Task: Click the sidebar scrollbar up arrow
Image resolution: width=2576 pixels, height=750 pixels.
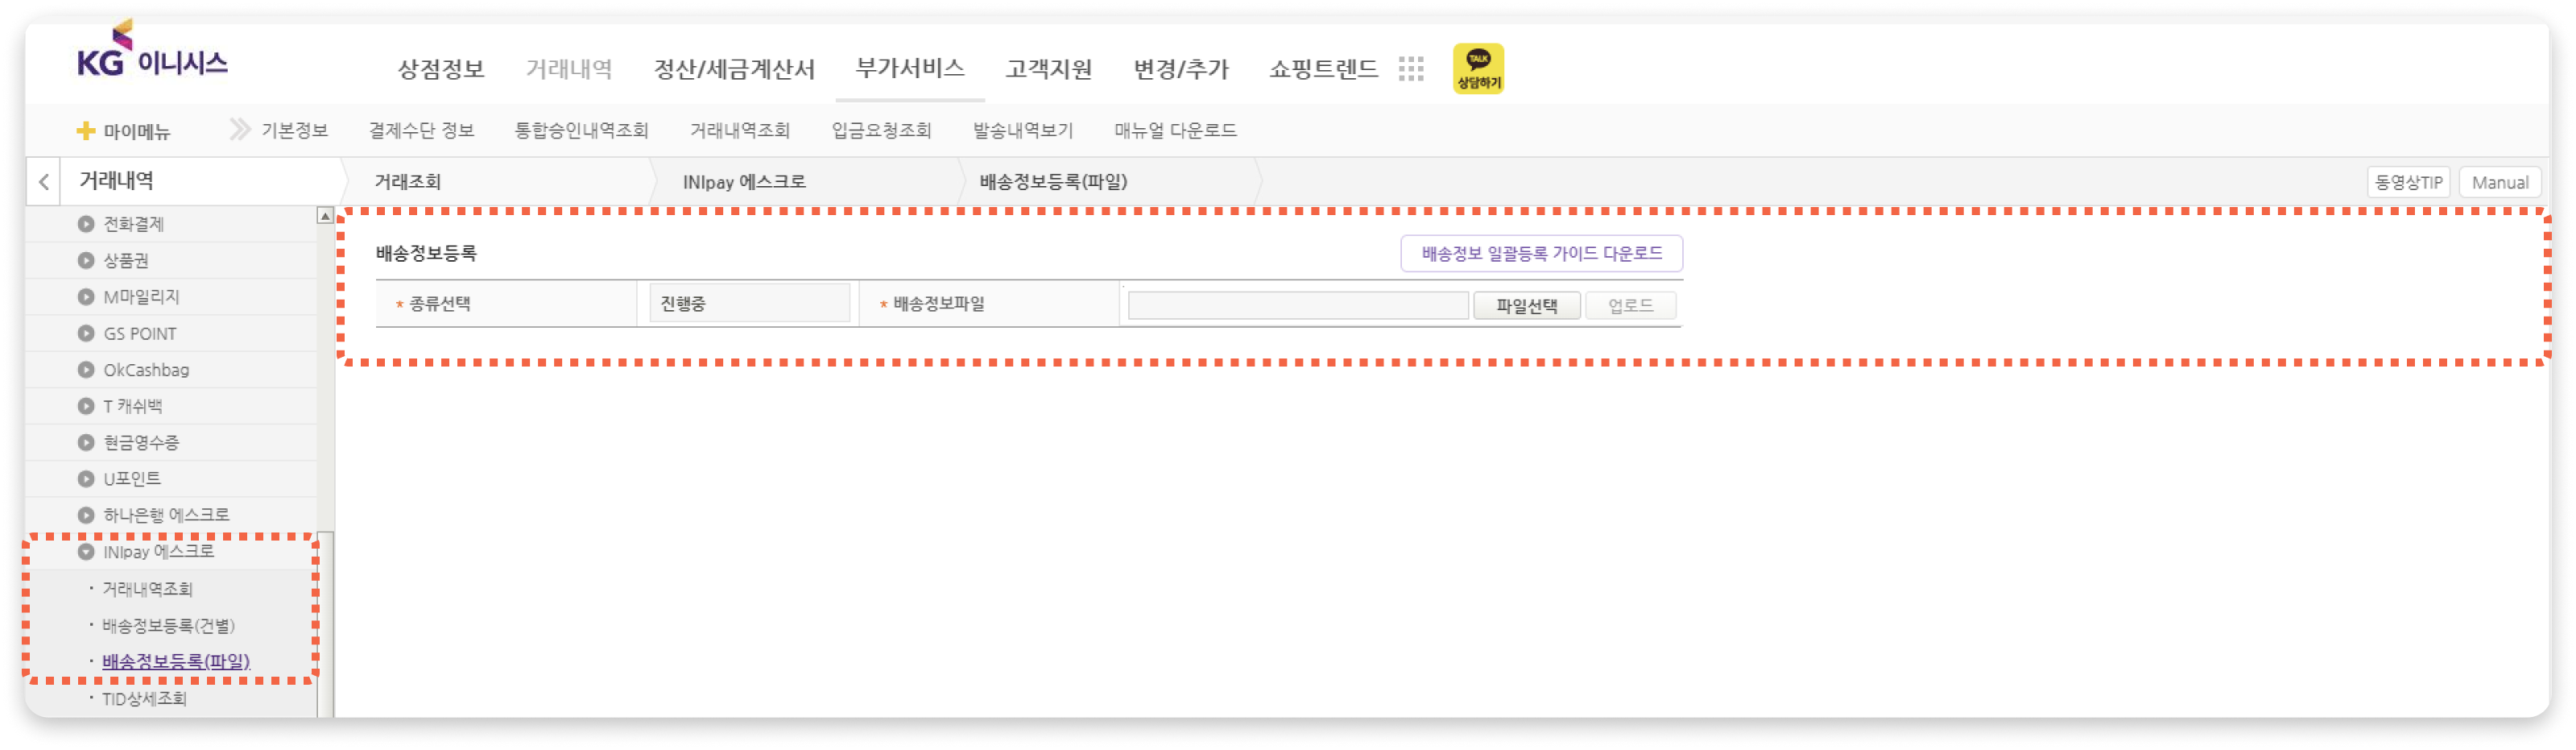Action: point(325,216)
